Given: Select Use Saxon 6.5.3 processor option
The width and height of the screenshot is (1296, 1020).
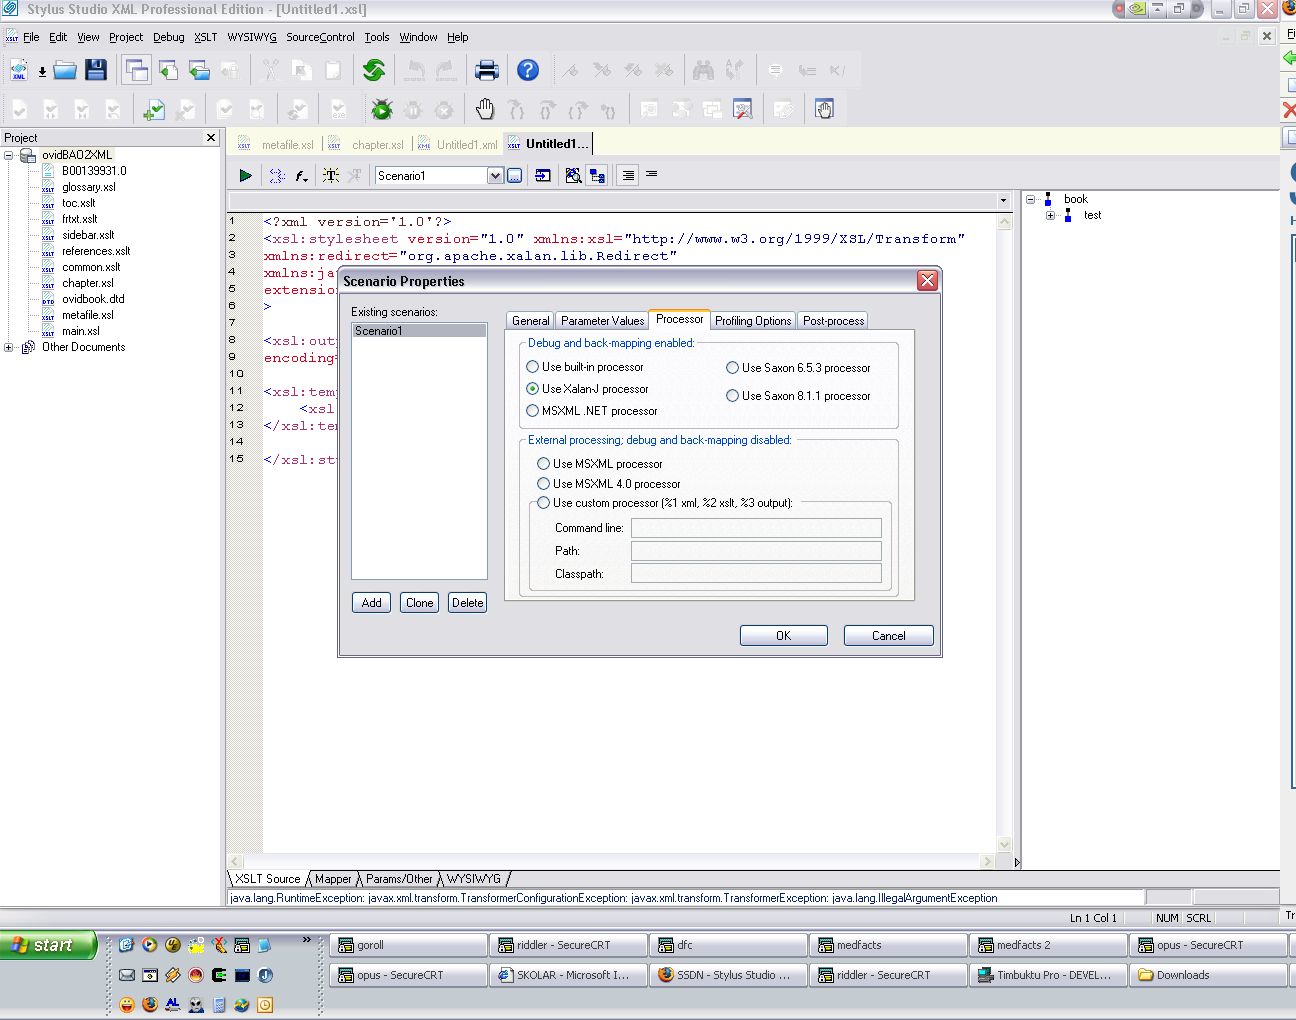Looking at the screenshot, I should 733,368.
